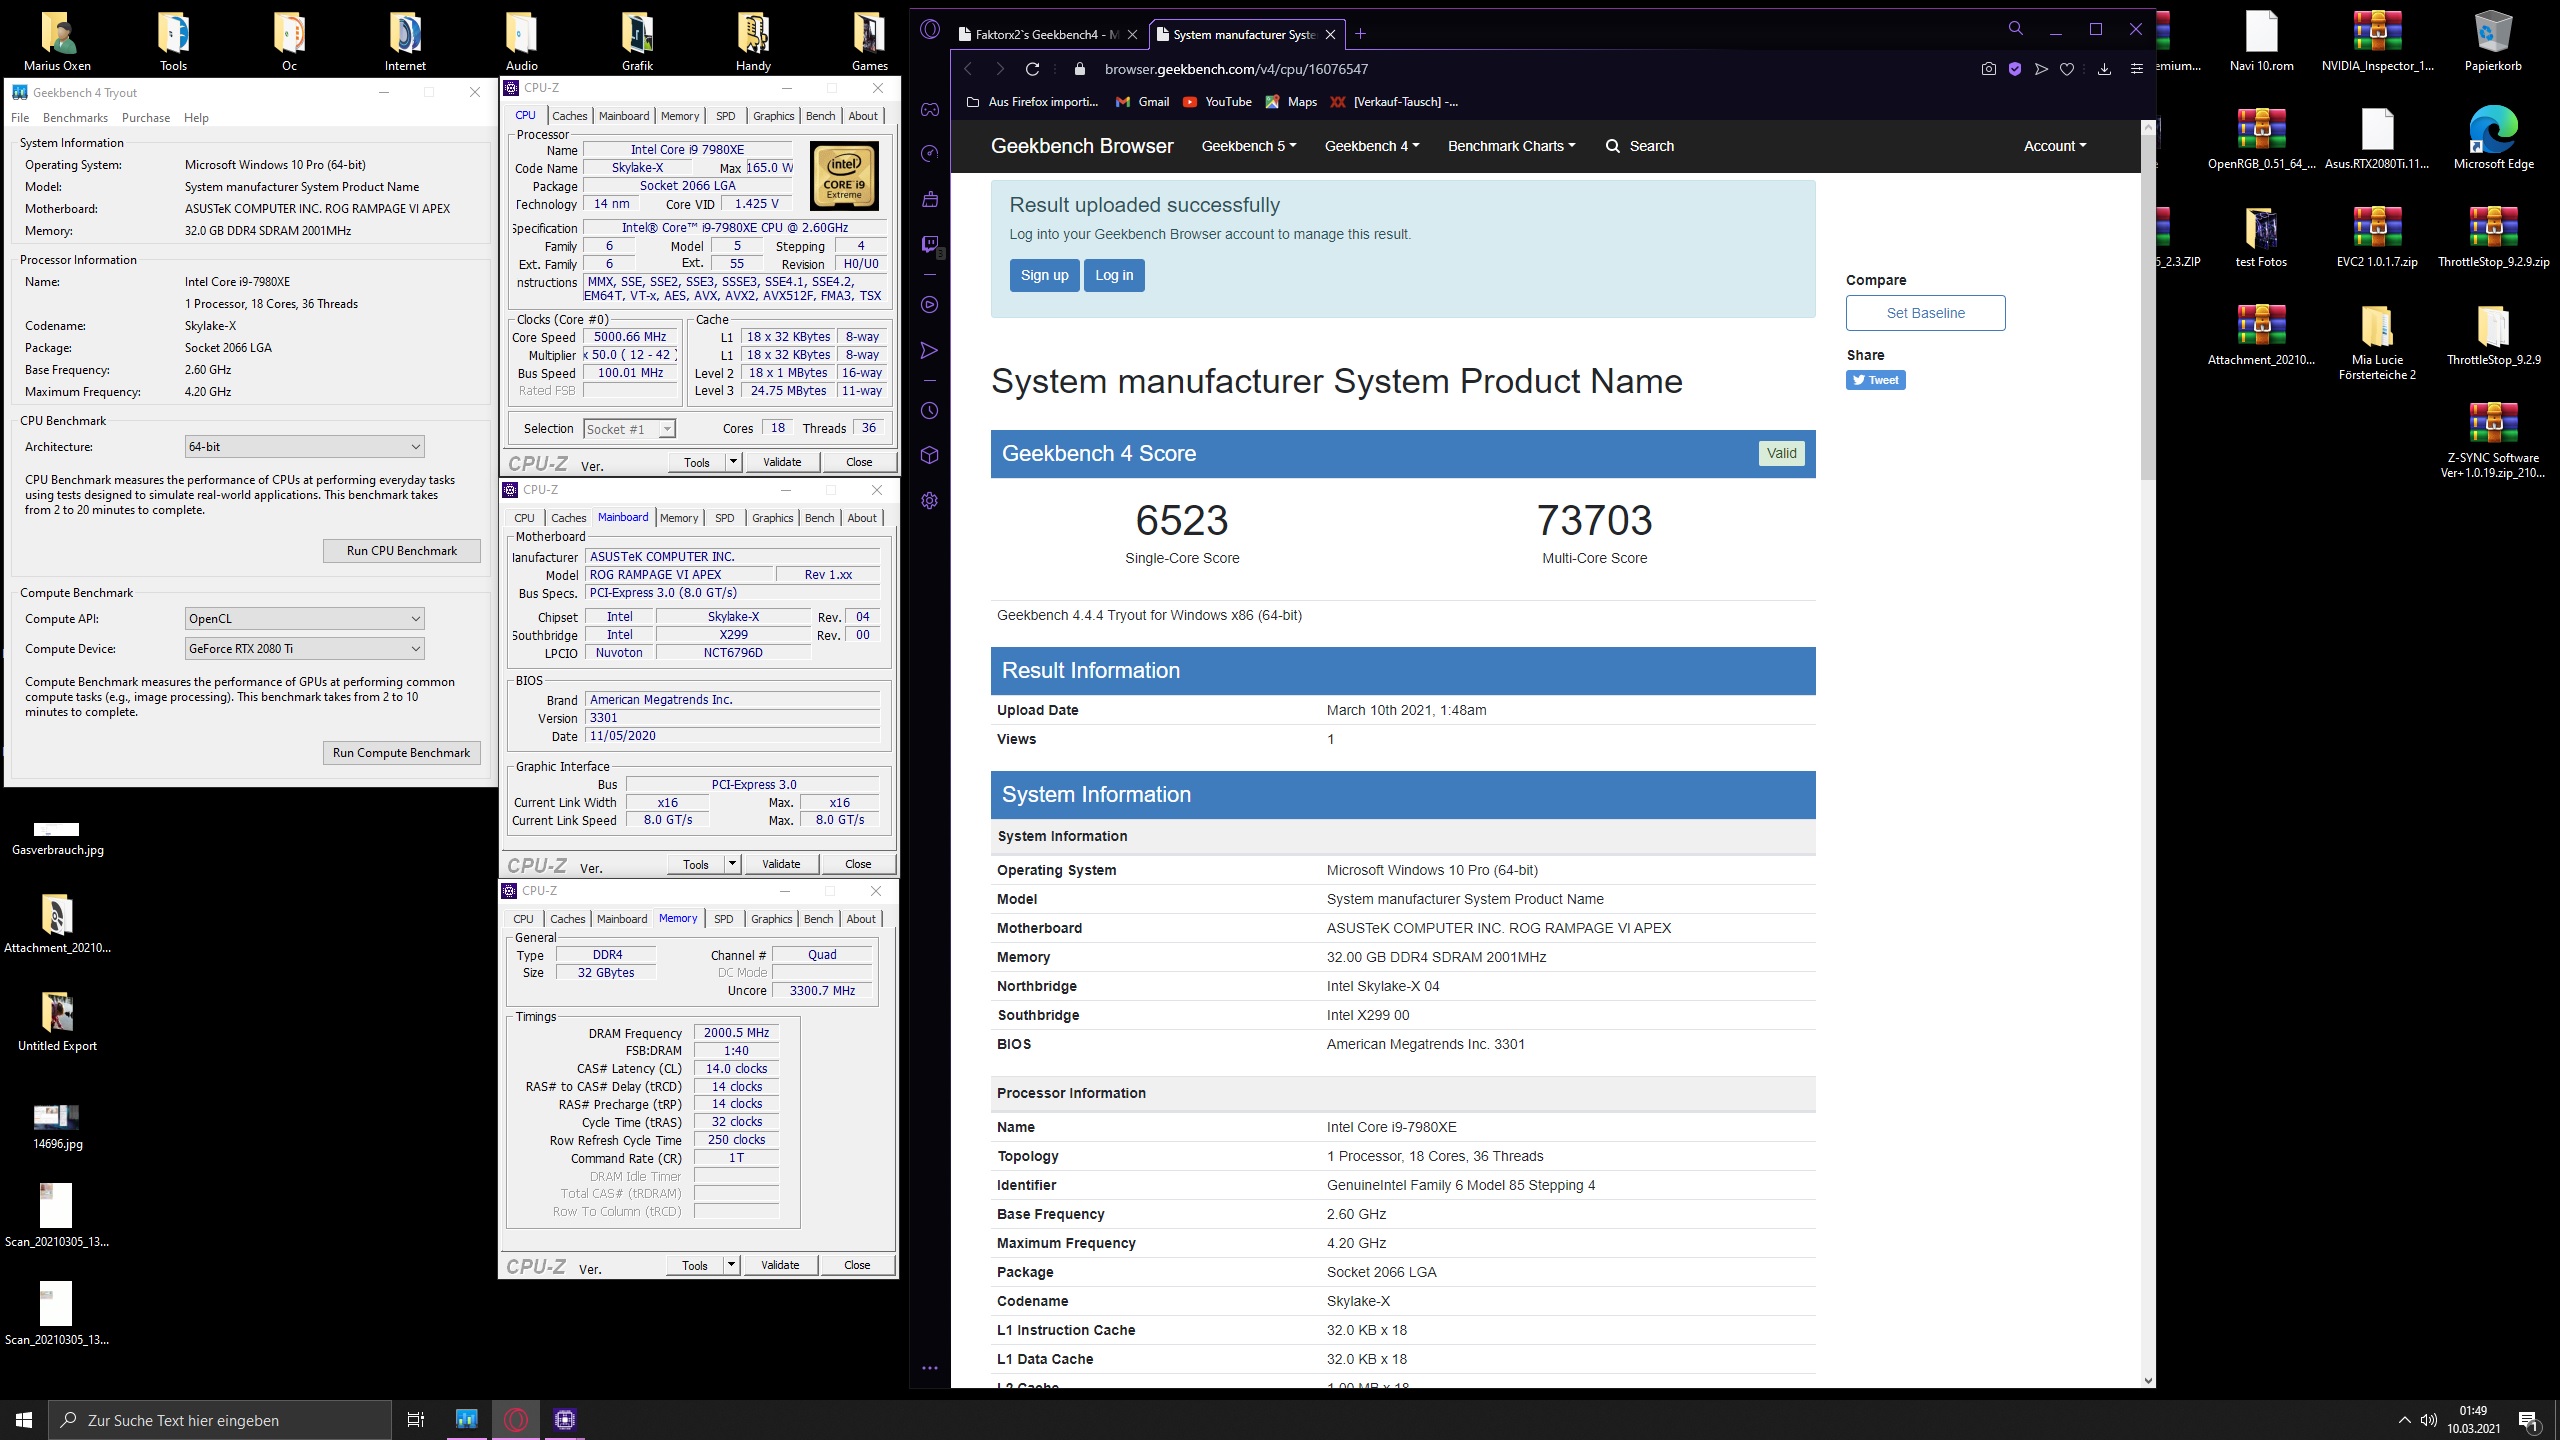Open Player icon in Opera sidebar

929,304
